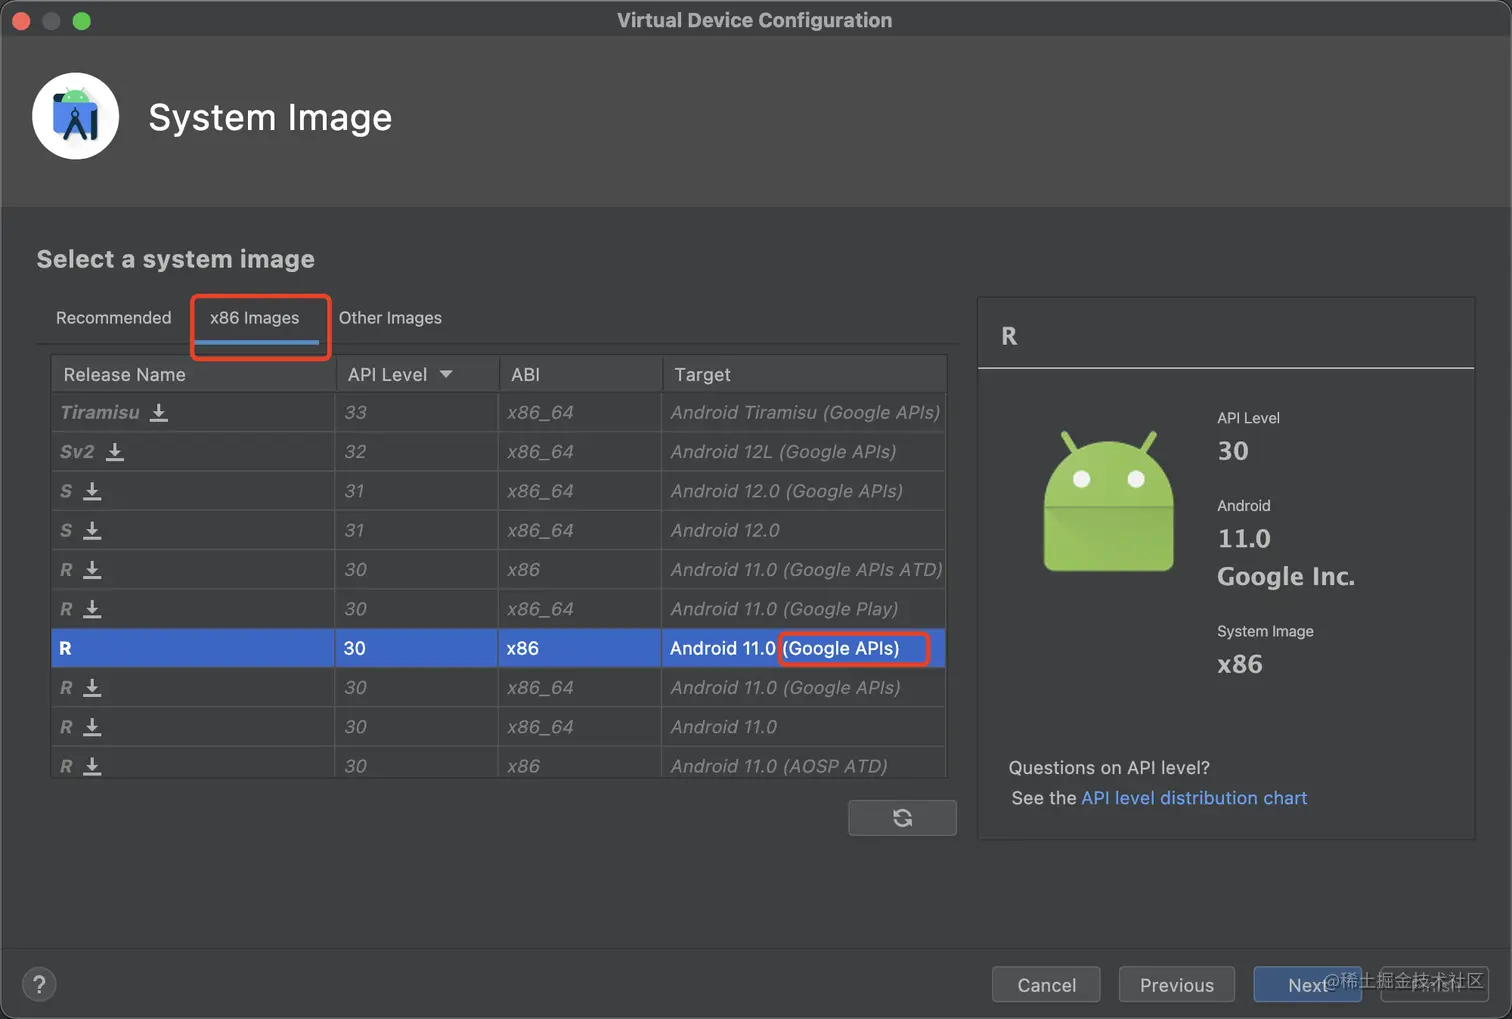Sort by the ABI column header
1512x1019 pixels.
(x=580, y=374)
